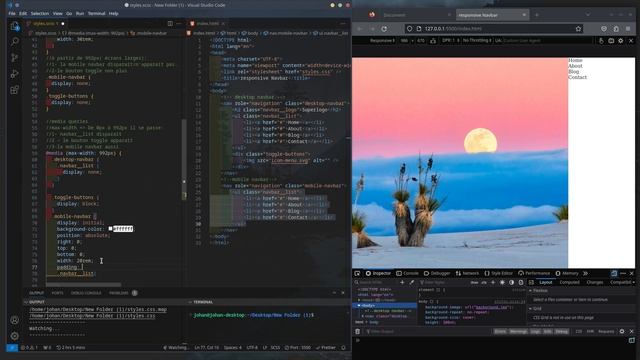
Task: Clear the console output with trash icon
Action: tap(358, 331)
